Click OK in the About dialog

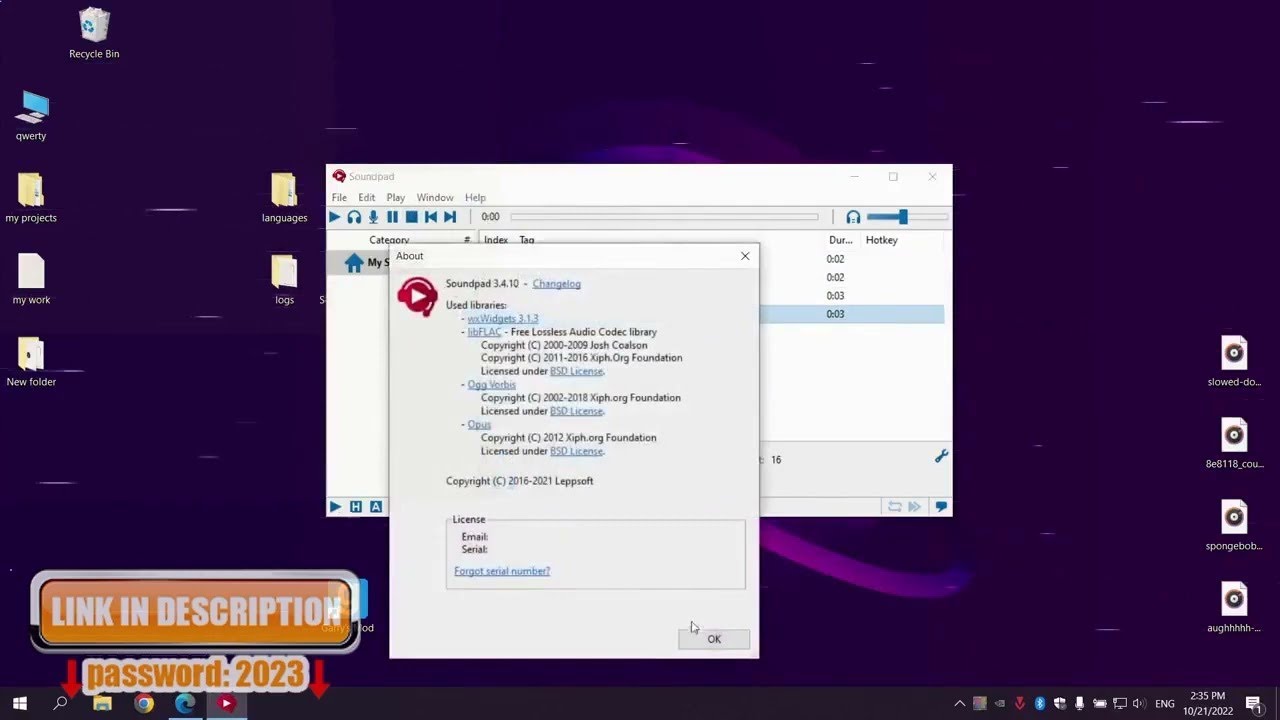click(714, 639)
